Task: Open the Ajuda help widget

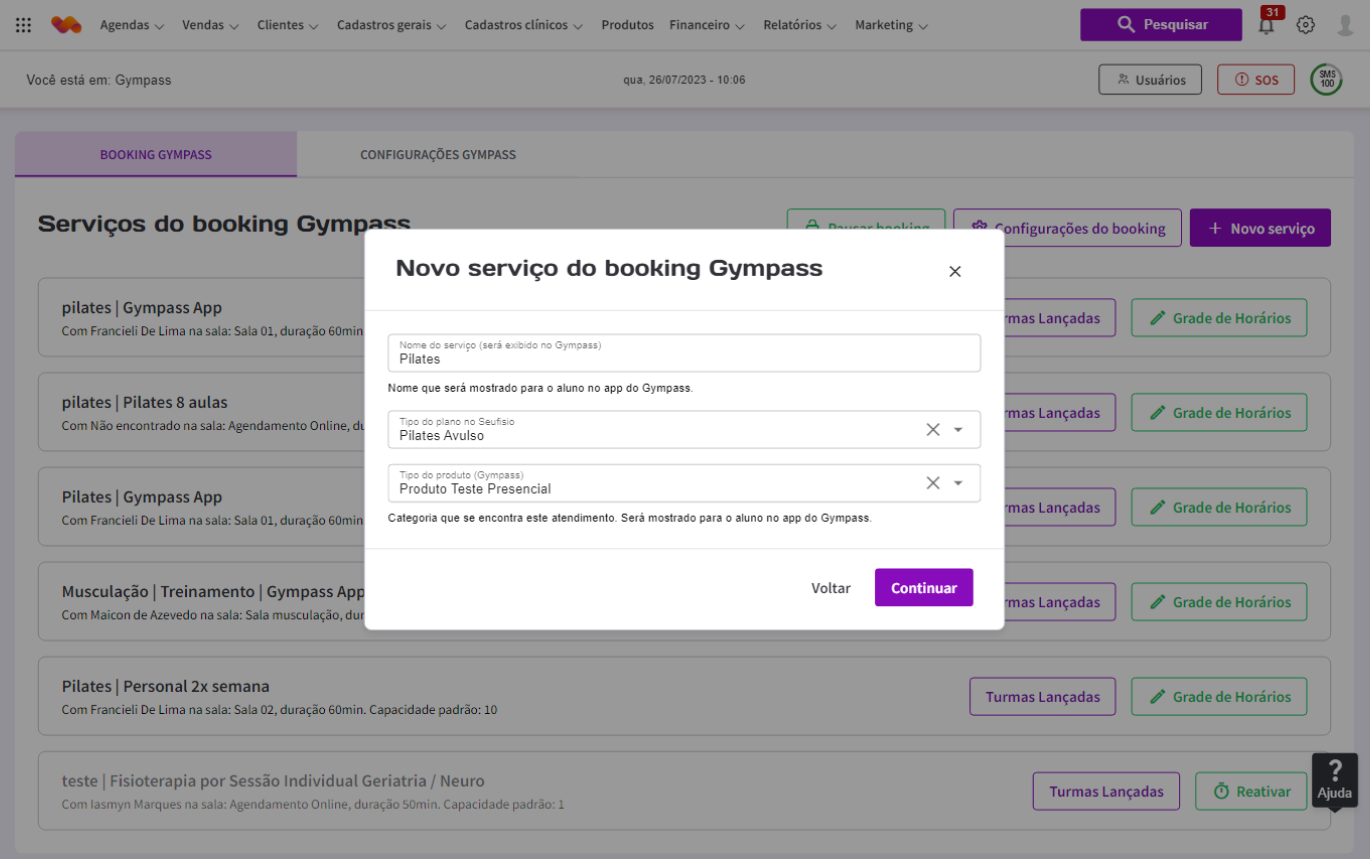Action: [1335, 780]
